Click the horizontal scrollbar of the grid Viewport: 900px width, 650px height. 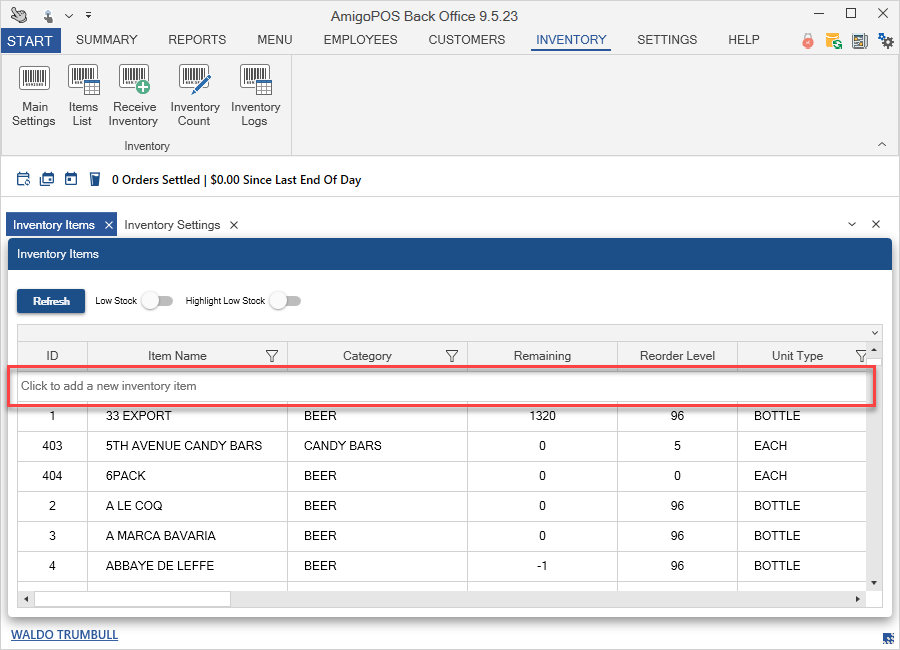(132, 599)
